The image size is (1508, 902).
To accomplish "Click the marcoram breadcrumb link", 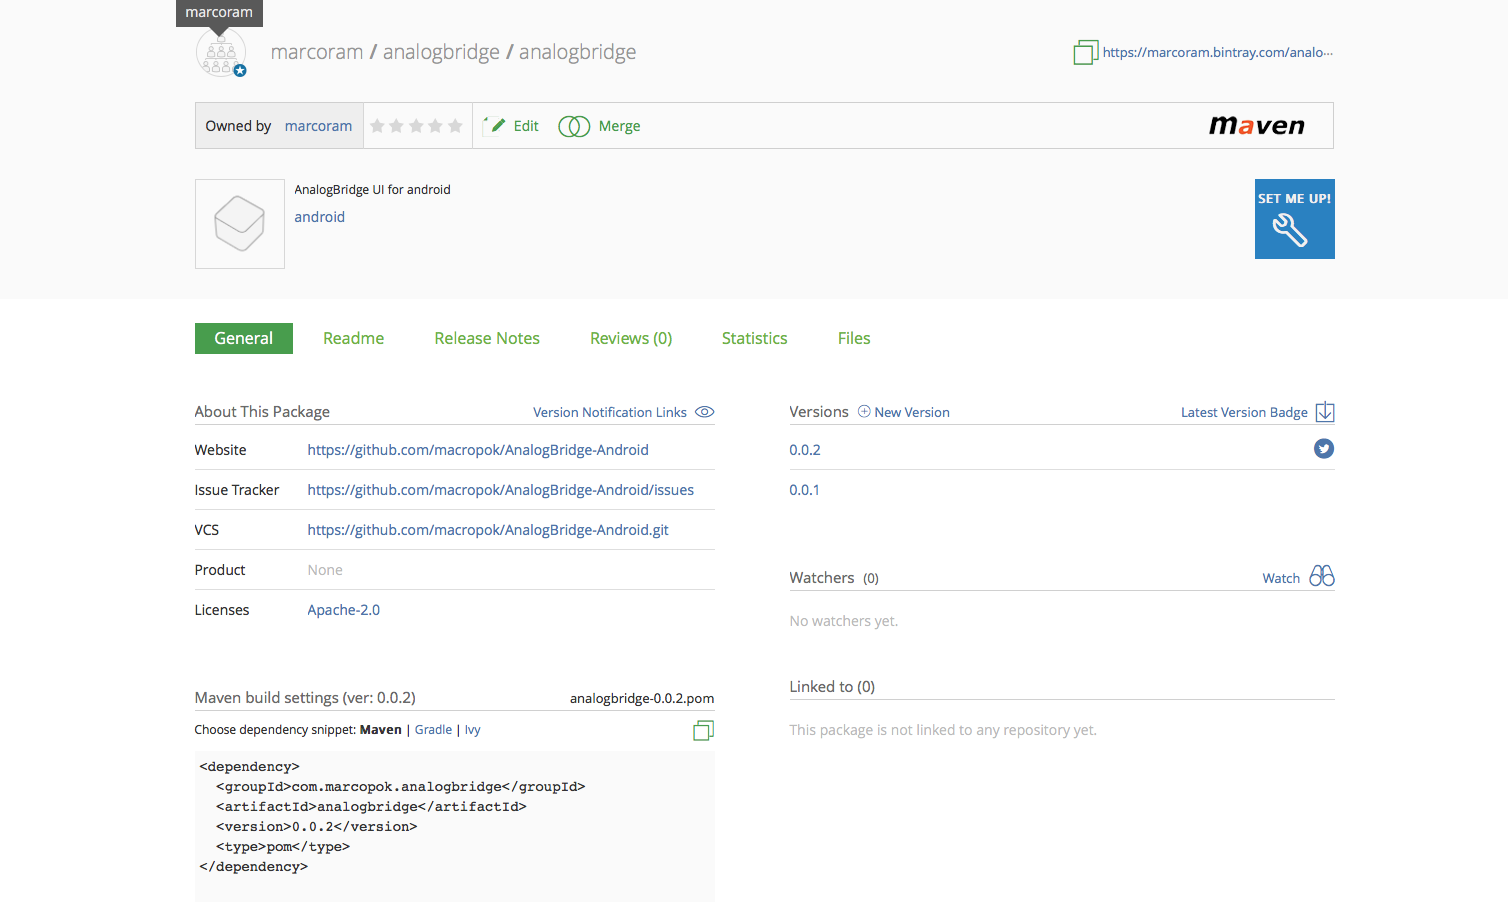I will (317, 52).
